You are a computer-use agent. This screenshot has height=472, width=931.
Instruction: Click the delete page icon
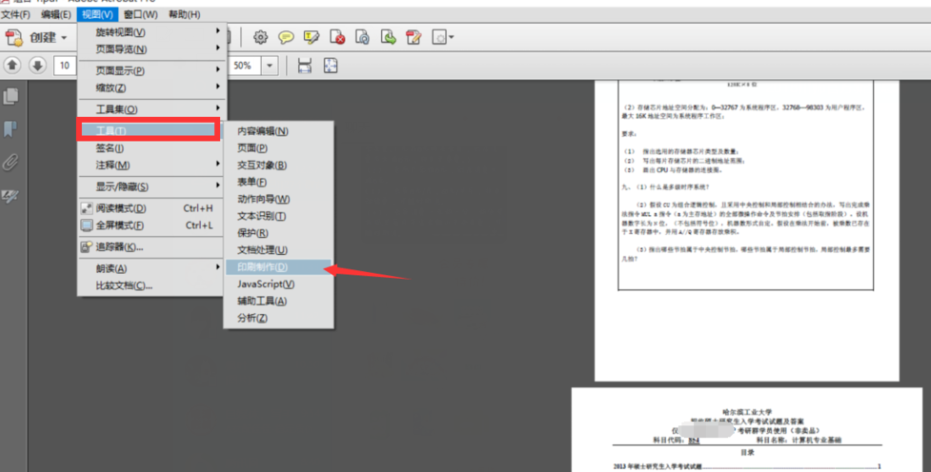337,37
